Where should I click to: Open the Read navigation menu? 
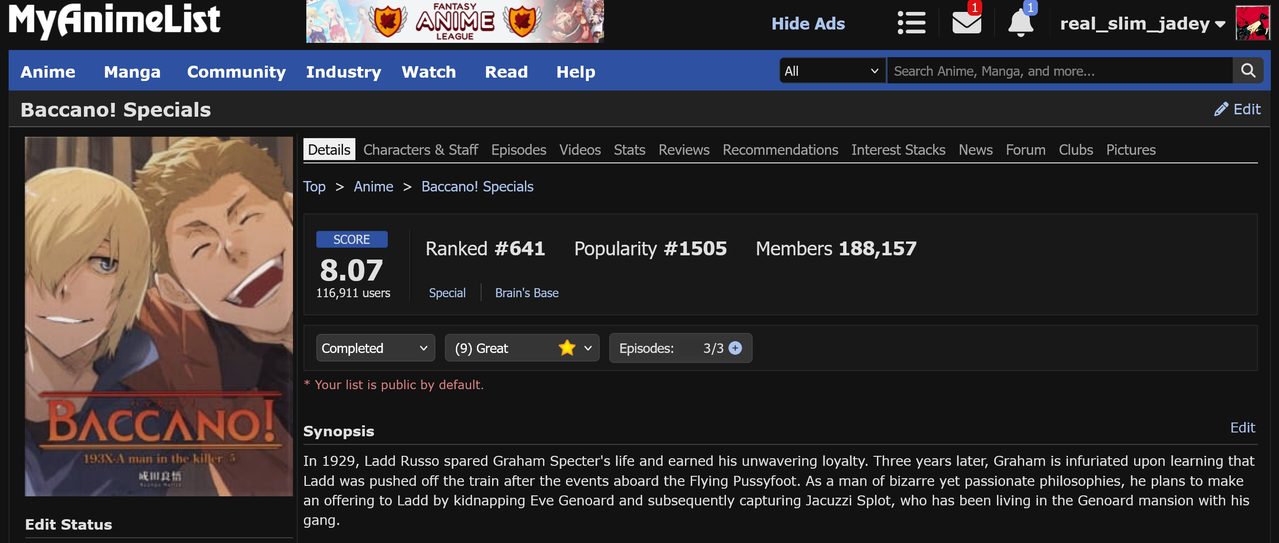point(506,72)
